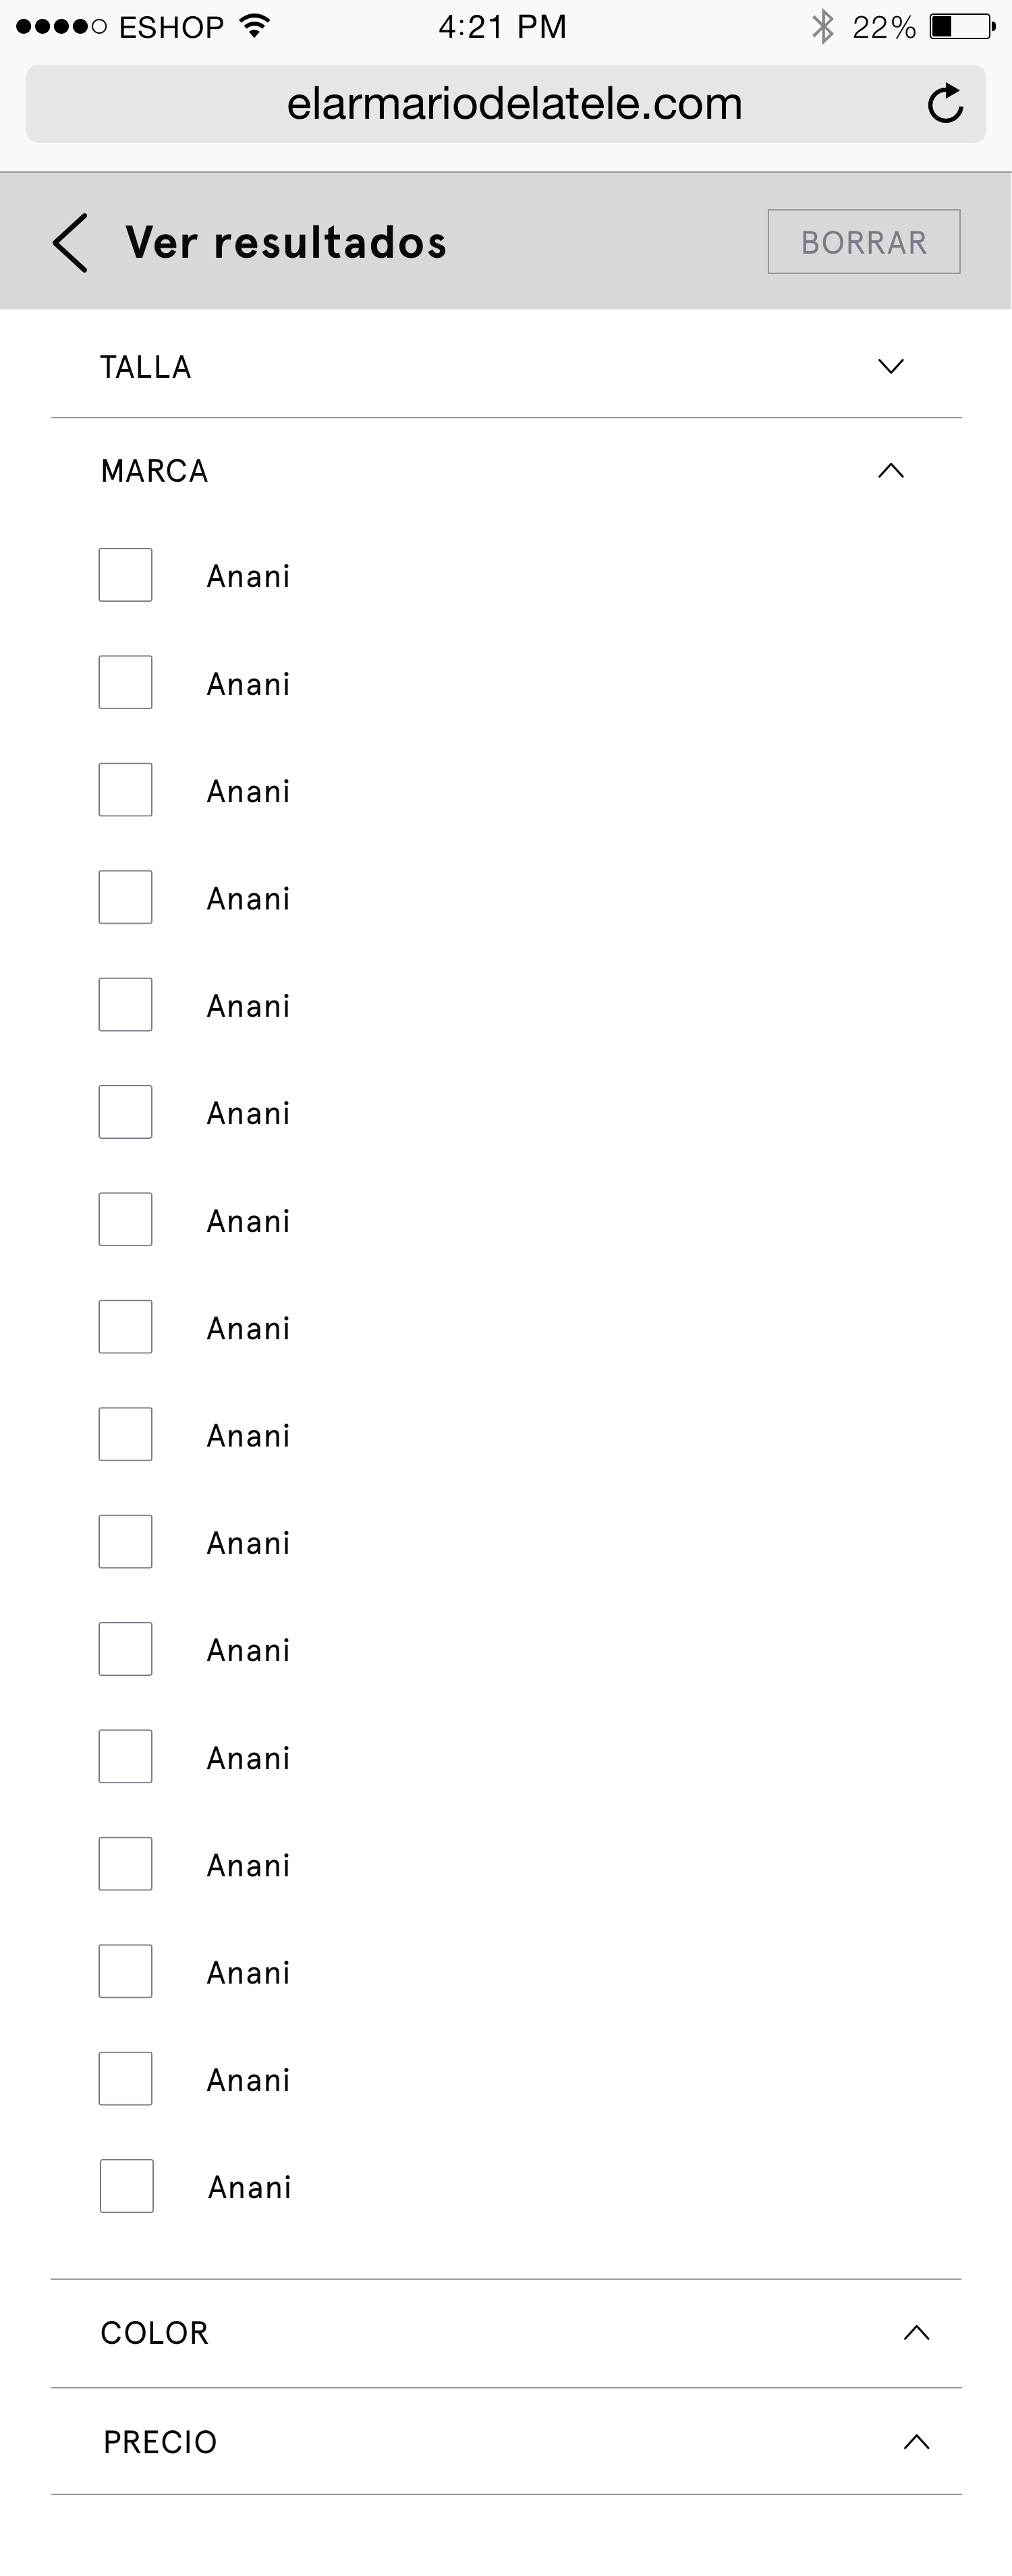Select the PRECIO filter label

coord(160,2442)
